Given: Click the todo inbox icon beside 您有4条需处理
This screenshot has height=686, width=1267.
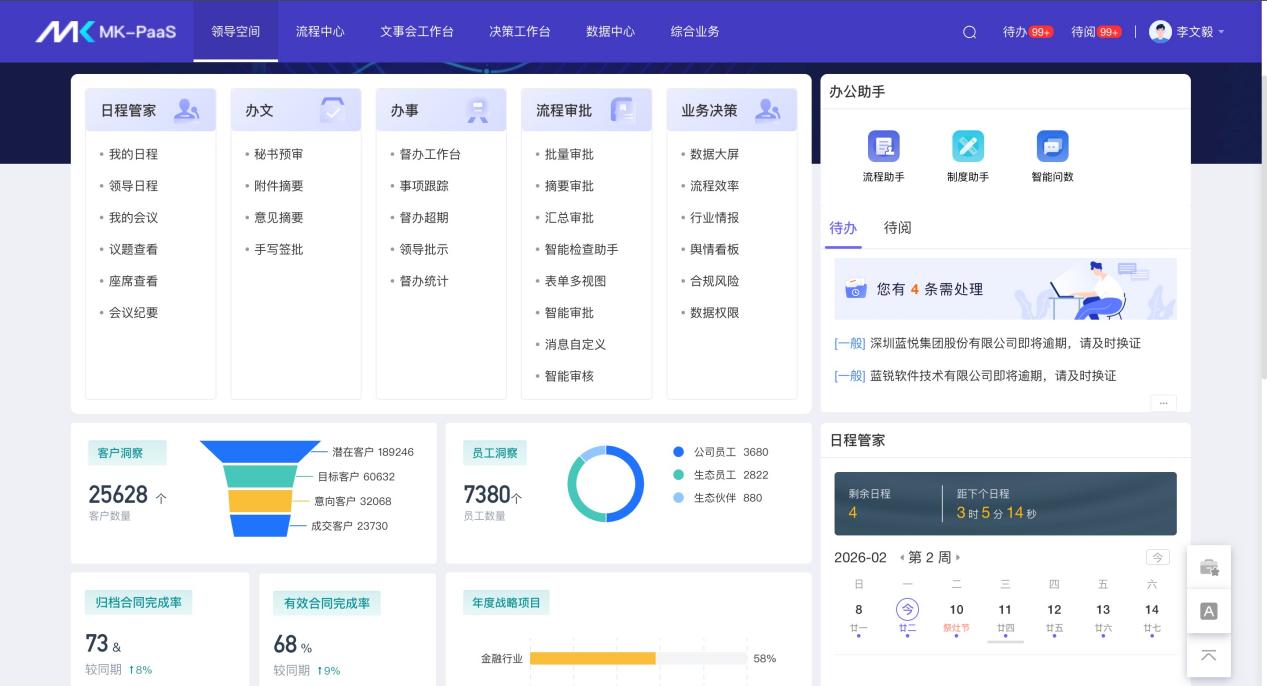Looking at the screenshot, I should tap(856, 289).
